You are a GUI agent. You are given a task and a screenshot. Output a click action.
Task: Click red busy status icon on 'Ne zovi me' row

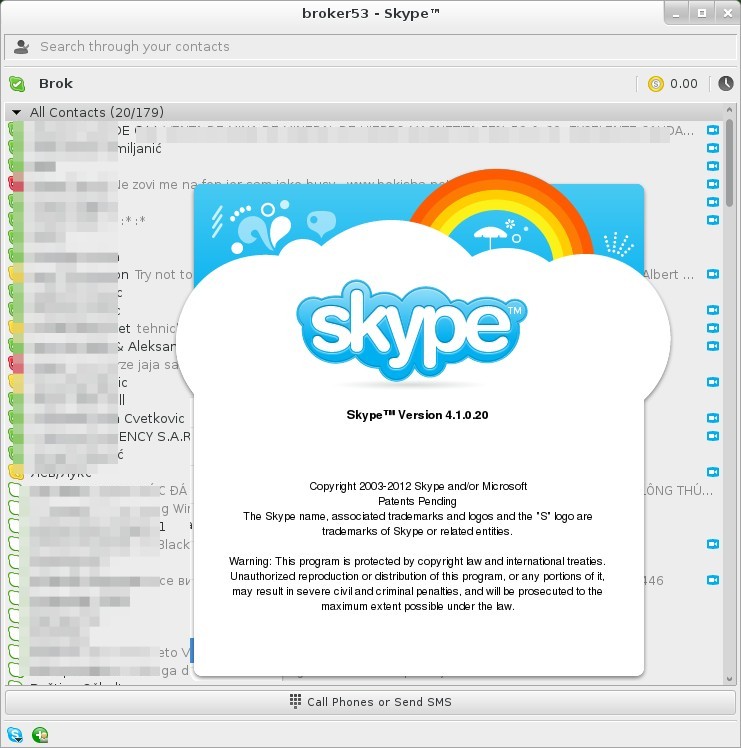16,184
